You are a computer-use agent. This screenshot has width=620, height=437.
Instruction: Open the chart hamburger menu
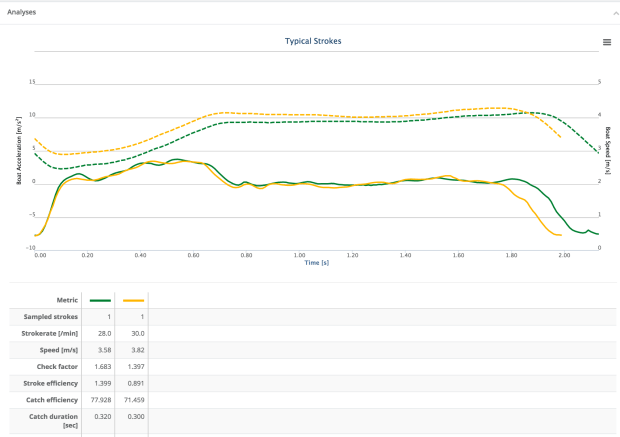606,42
